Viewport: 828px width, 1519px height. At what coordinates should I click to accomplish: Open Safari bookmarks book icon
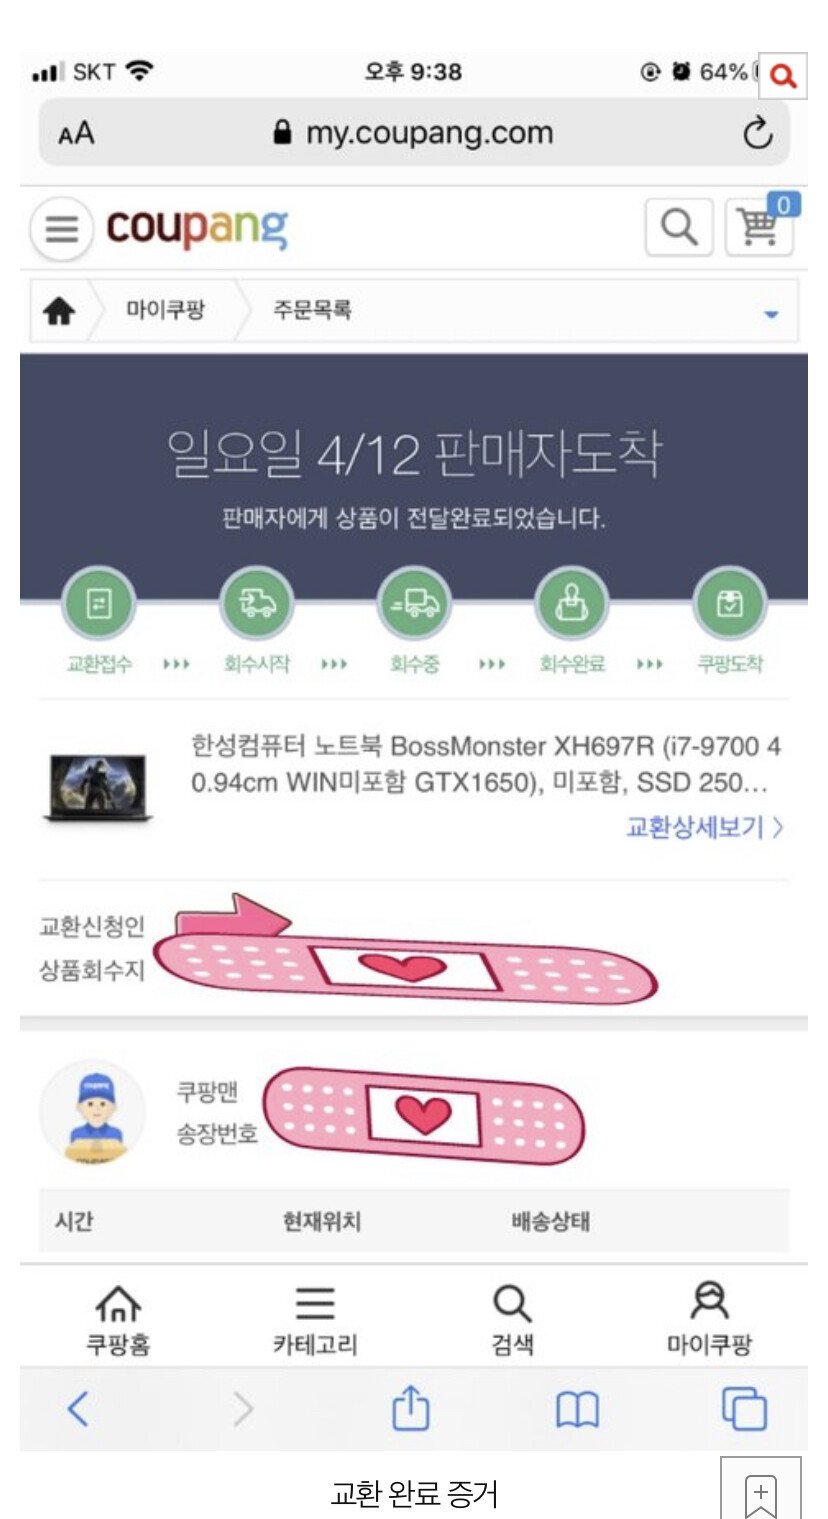tap(577, 1410)
